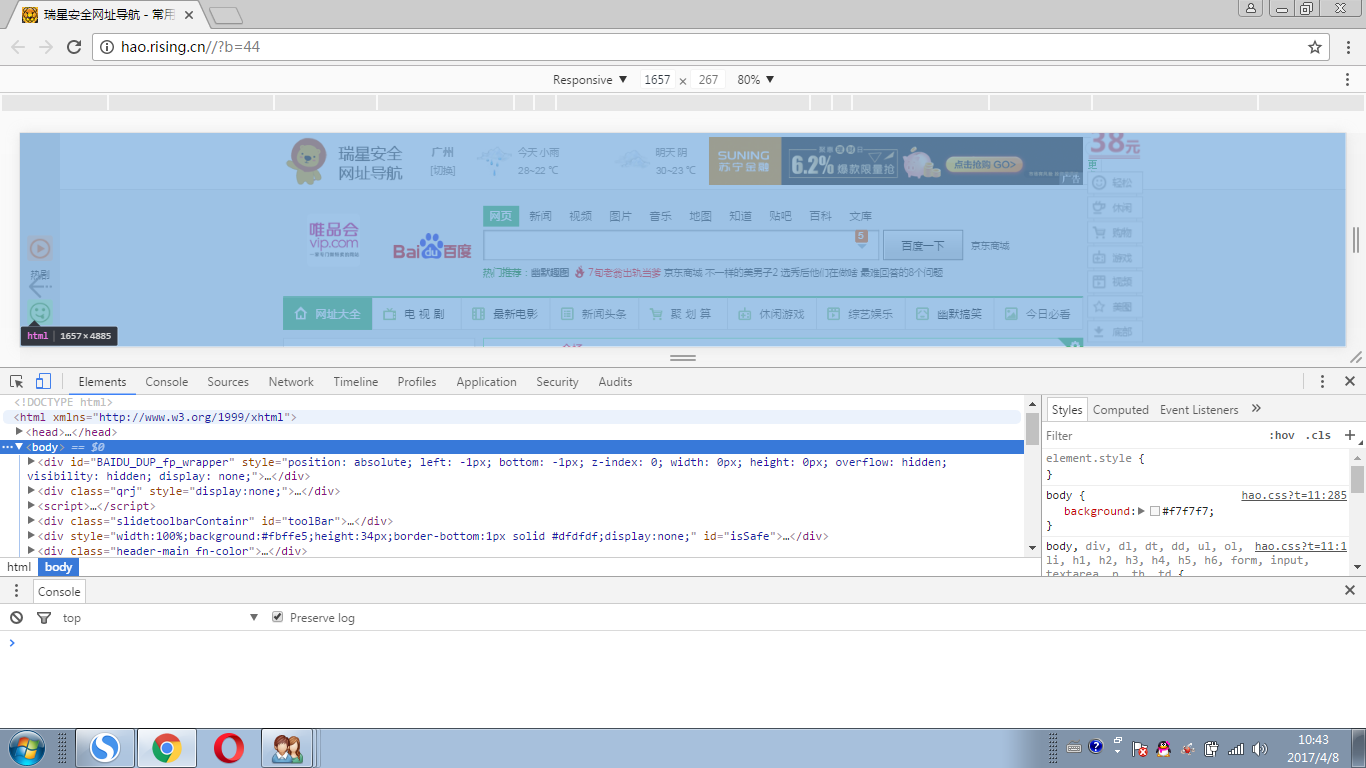
Task: Open the Security tab
Action: pos(557,382)
